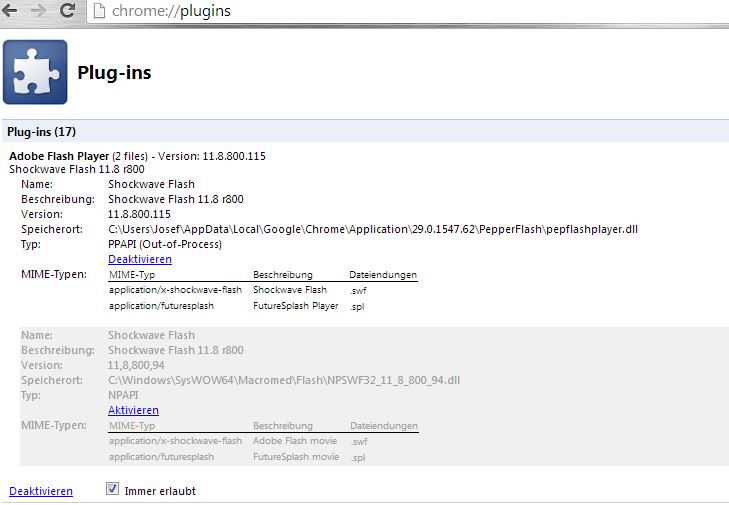Click Aktivieren for the NPAPI Flash plugin
This screenshot has height=505, width=729.
[133, 410]
